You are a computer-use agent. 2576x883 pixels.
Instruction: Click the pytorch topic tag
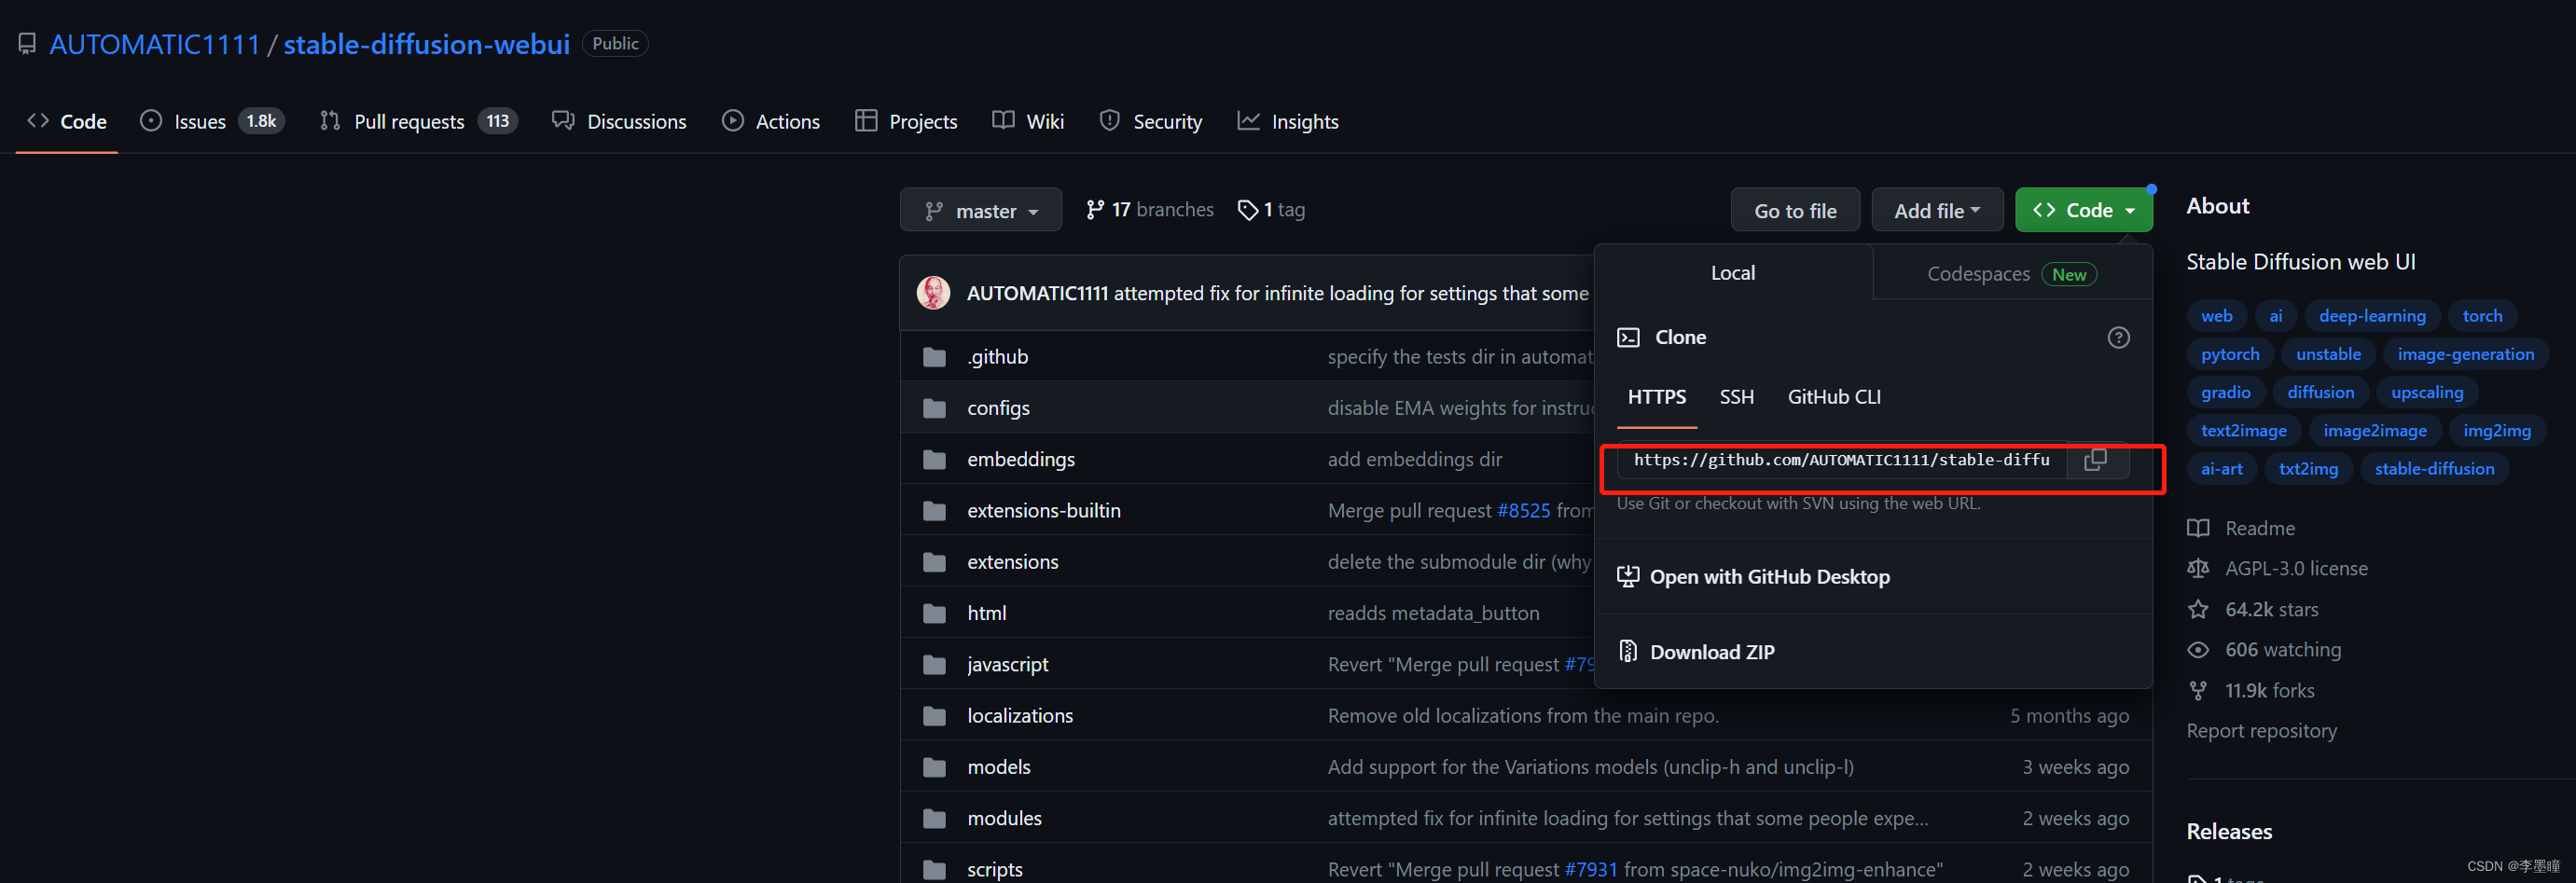click(2230, 354)
